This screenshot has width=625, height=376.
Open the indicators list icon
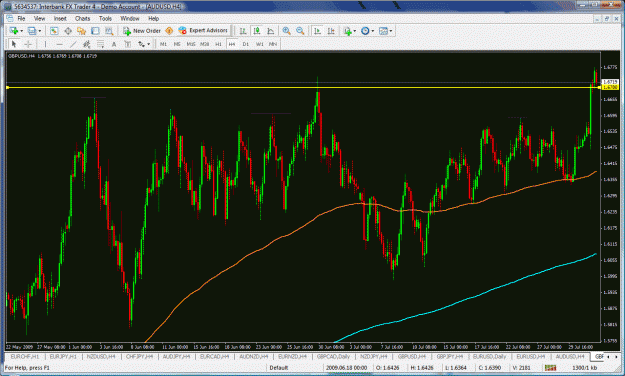point(348,31)
